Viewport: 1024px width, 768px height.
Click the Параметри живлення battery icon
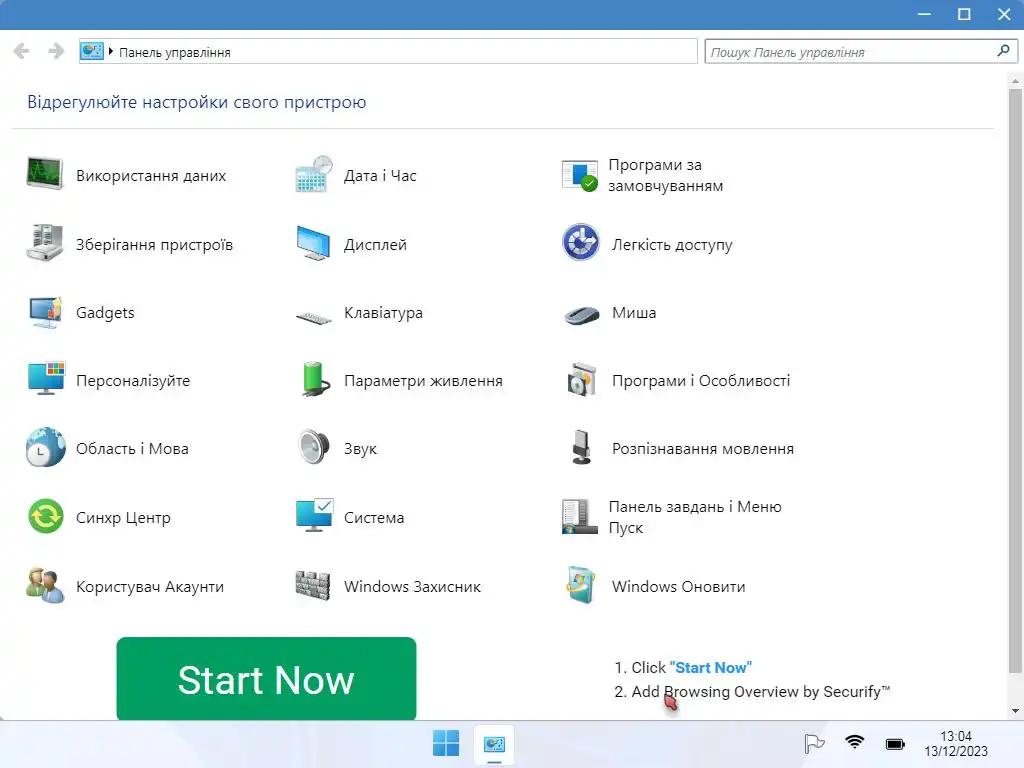coord(315,379)
